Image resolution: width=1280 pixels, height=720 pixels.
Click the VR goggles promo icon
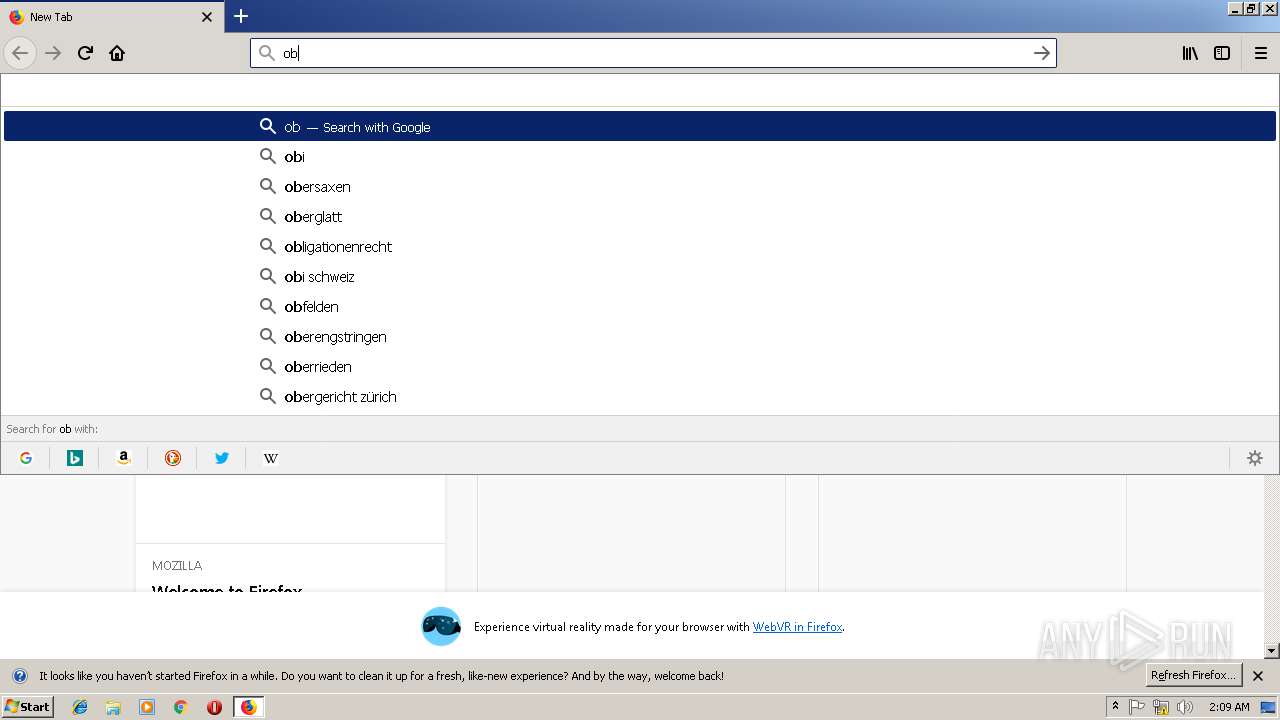coord(441,626)
